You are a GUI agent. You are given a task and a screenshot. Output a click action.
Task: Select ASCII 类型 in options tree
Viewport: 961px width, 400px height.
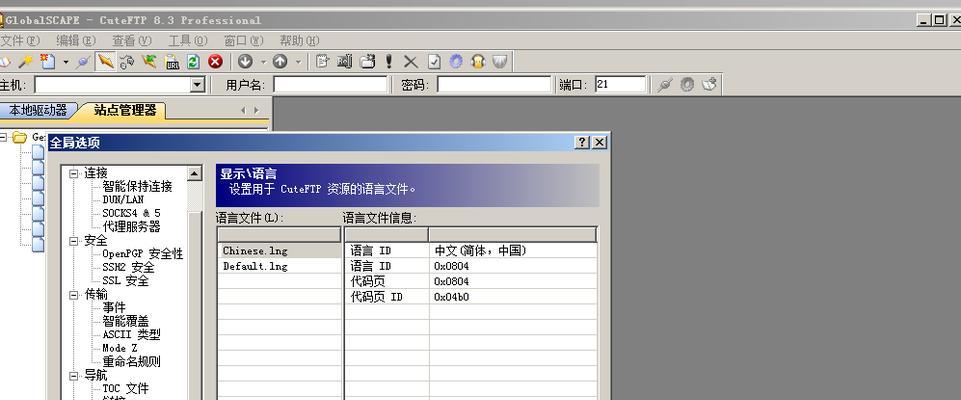coord(131,334)
